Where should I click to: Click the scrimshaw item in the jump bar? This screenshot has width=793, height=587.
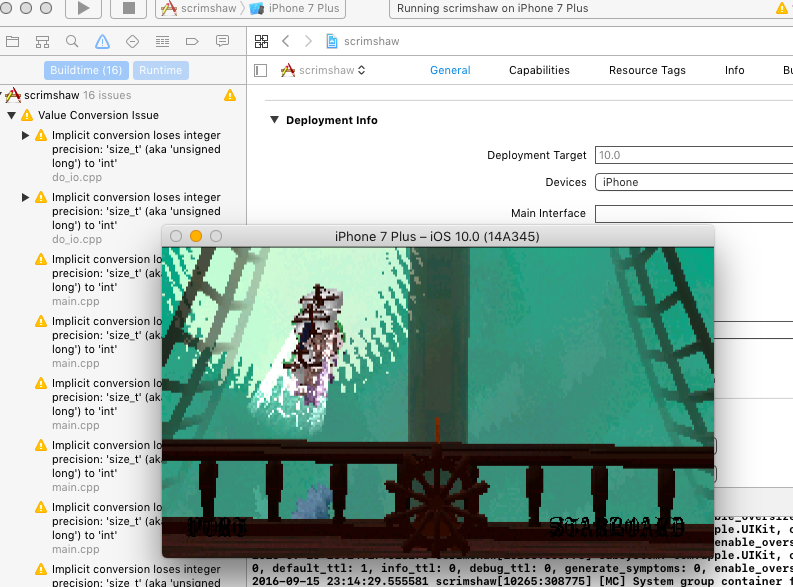point(372,41)
